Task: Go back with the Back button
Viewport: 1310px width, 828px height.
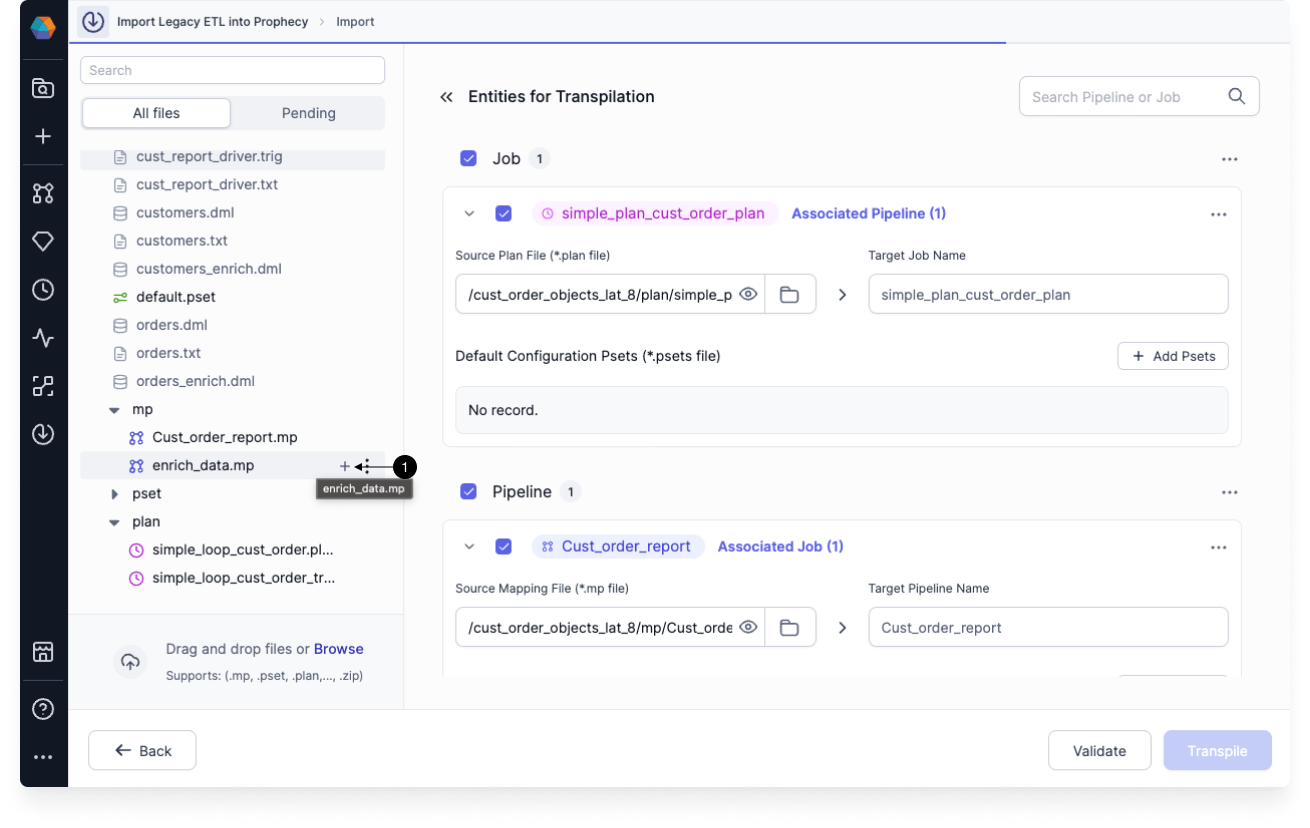Action: coord(142,751)
